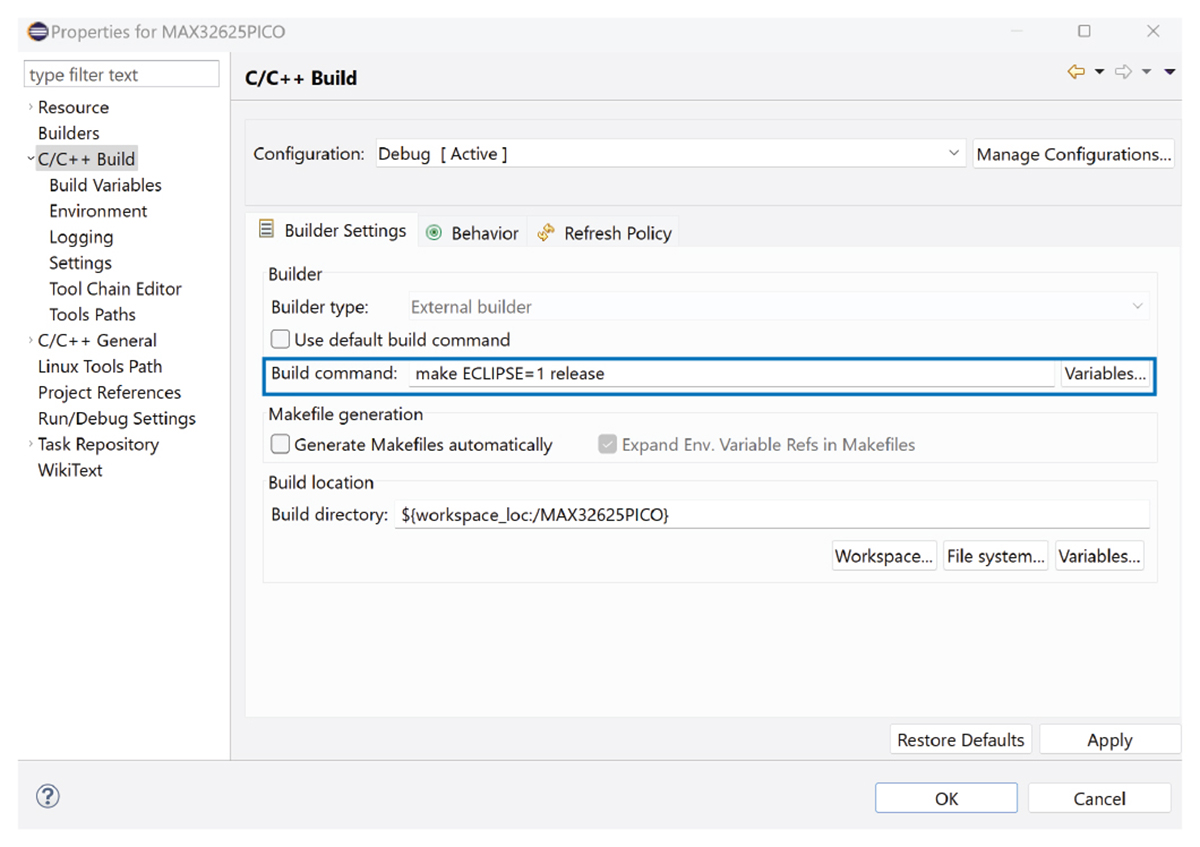The image size is (1200, 847).
Task: Expand the C/C++ General node
Action: (31, 341)
